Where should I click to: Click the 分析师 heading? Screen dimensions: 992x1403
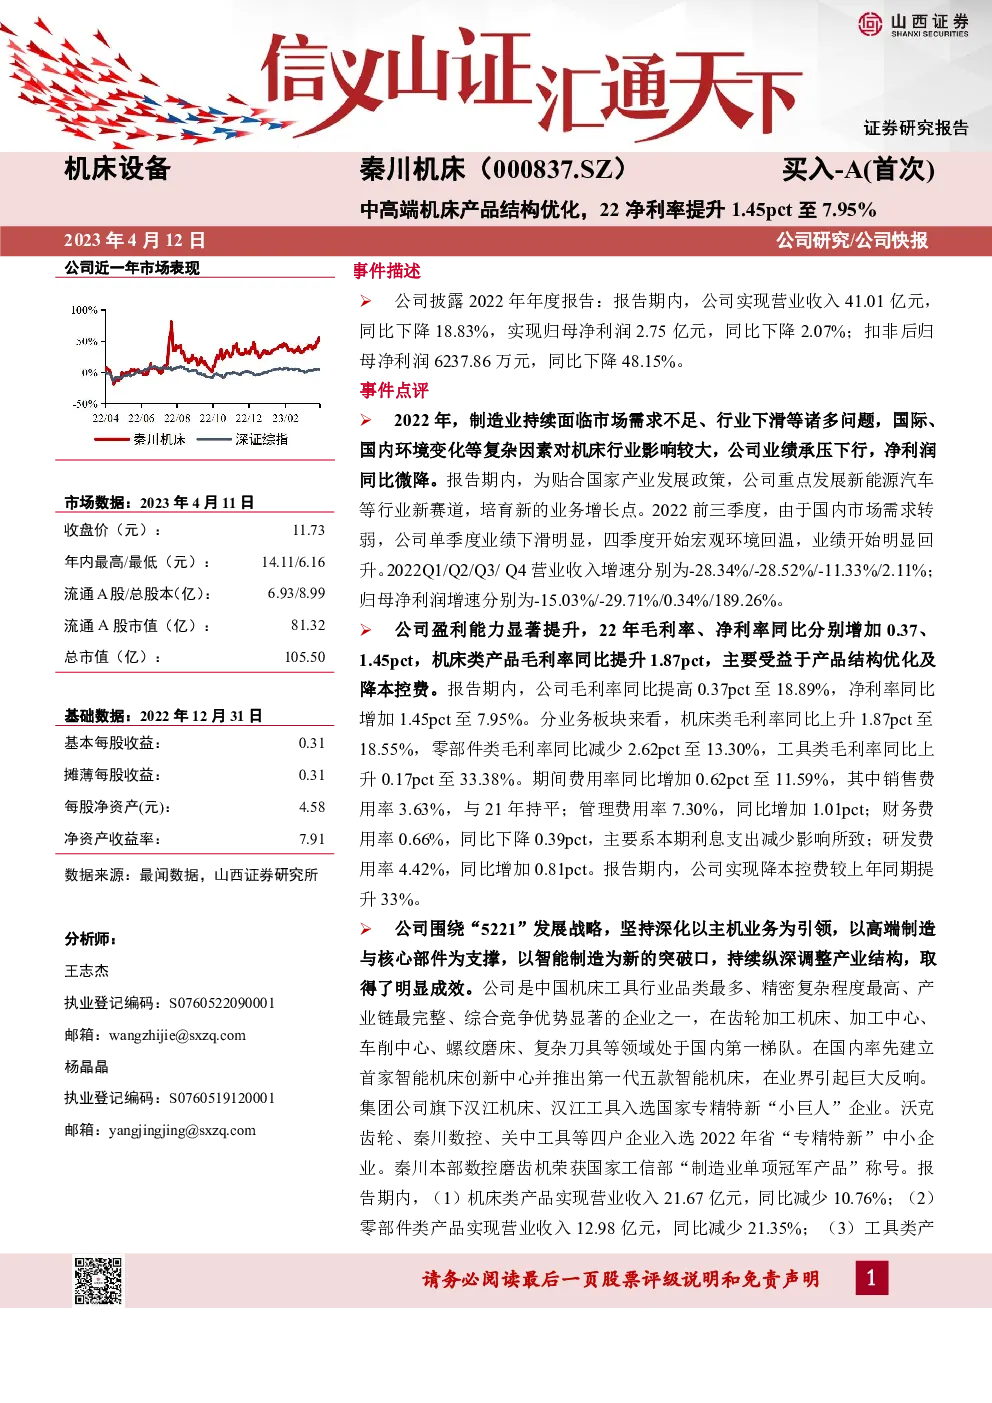[91, 939]
